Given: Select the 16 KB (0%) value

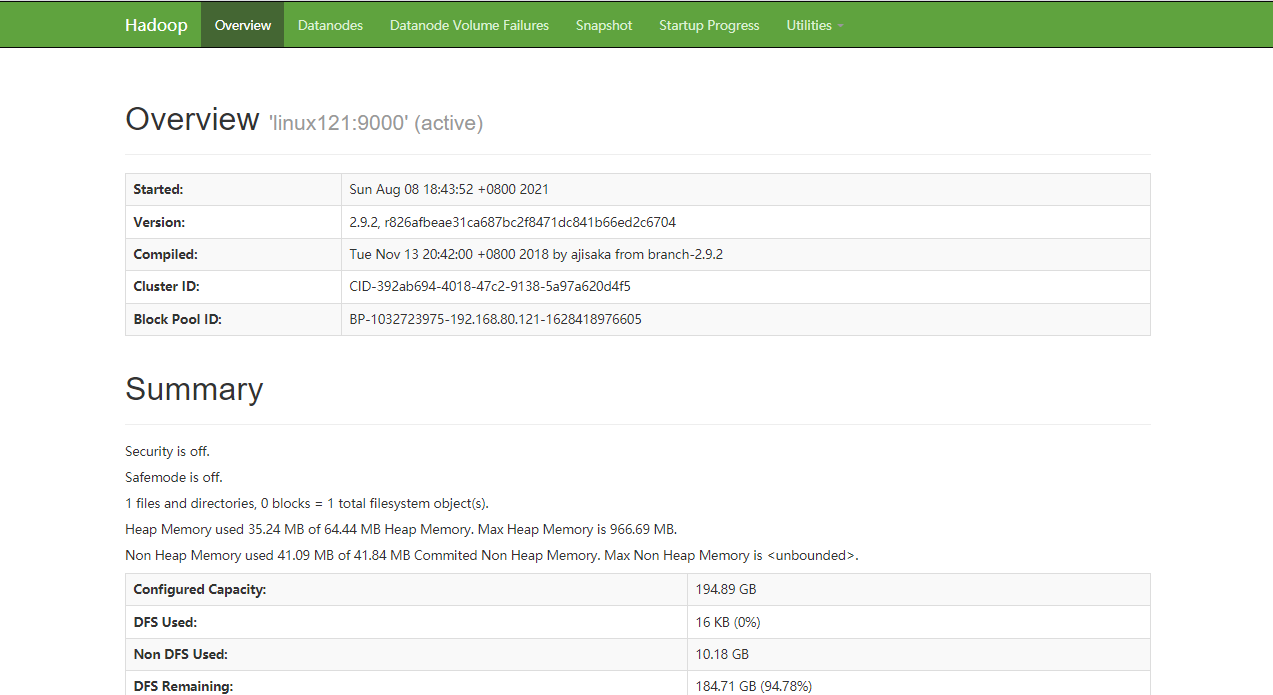Looking at the screenshot, I should coord(728,622).
